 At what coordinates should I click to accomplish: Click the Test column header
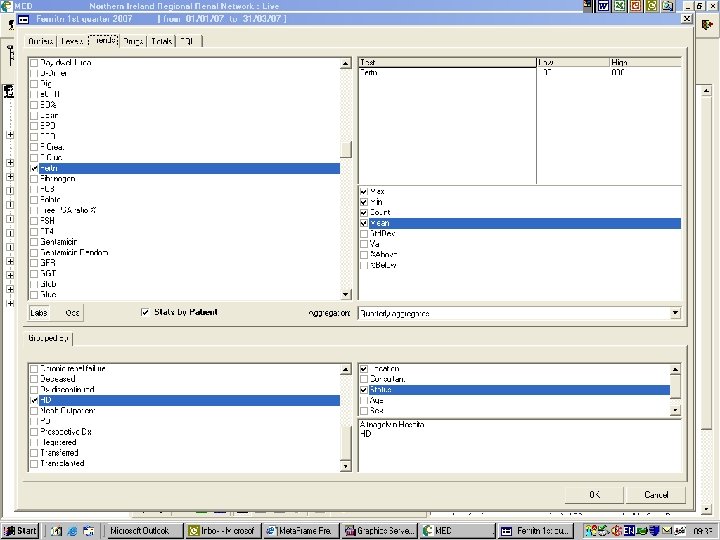point(447,62)
